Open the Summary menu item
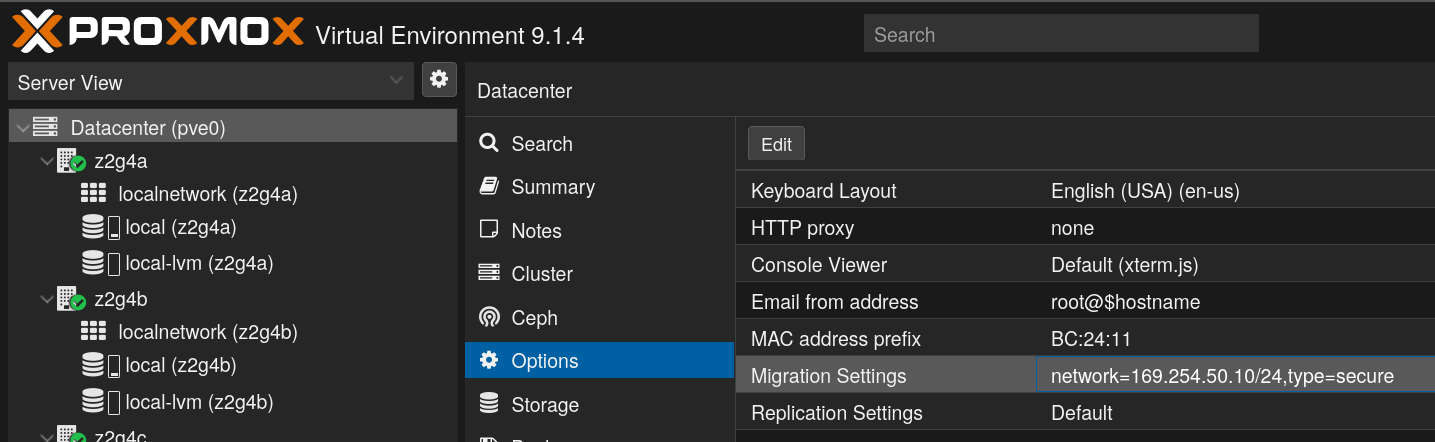Screen dimensions: 1435x442 point(552,187)
